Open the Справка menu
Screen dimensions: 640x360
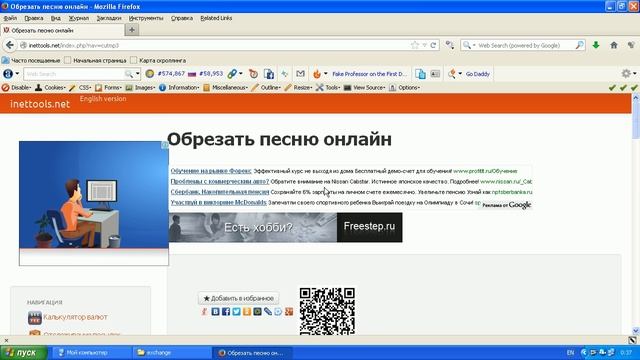182,18
